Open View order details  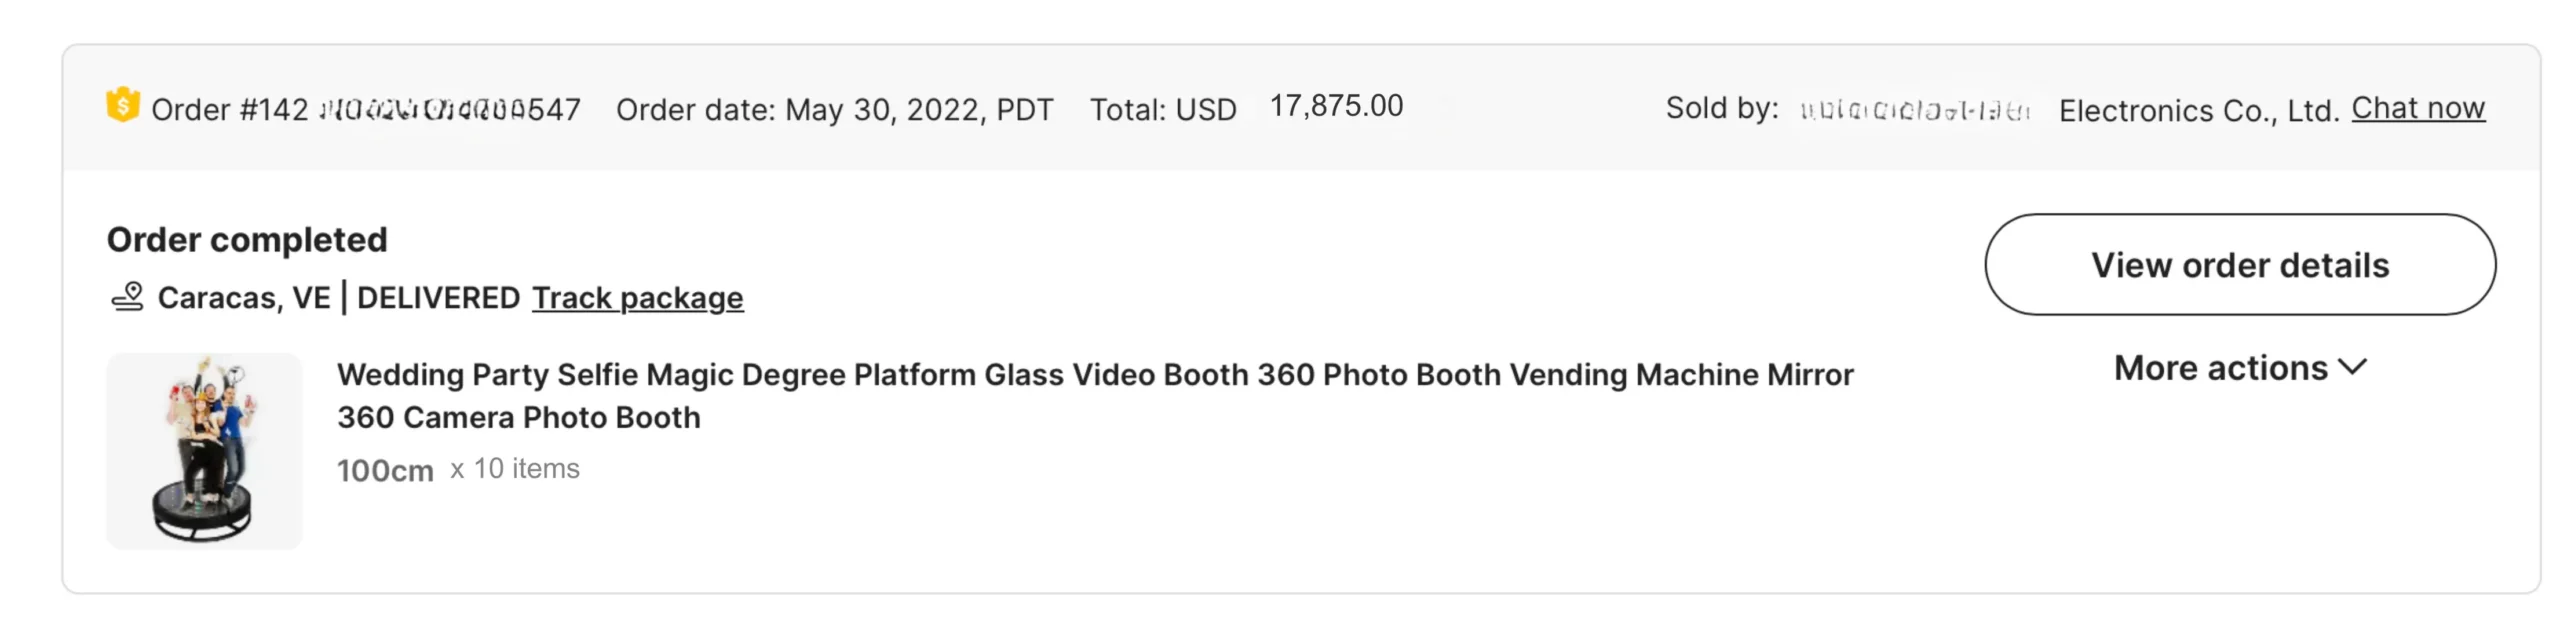2239,265
